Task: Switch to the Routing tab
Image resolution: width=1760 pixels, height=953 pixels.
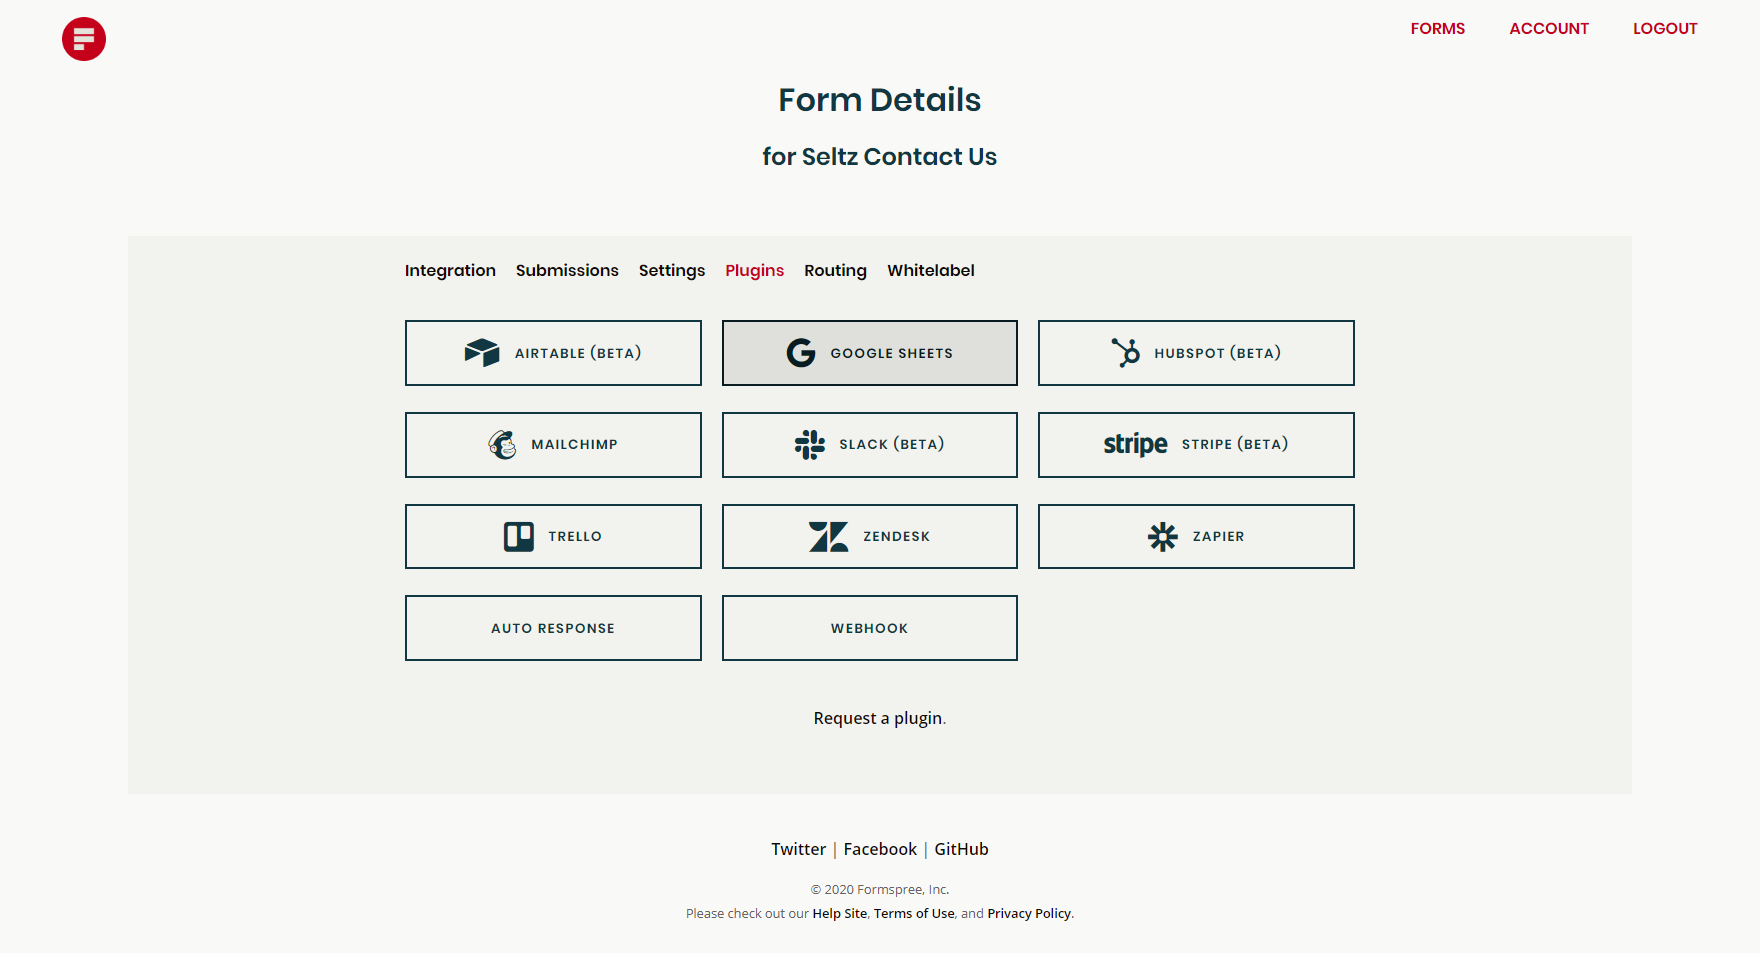Action: 835,270
